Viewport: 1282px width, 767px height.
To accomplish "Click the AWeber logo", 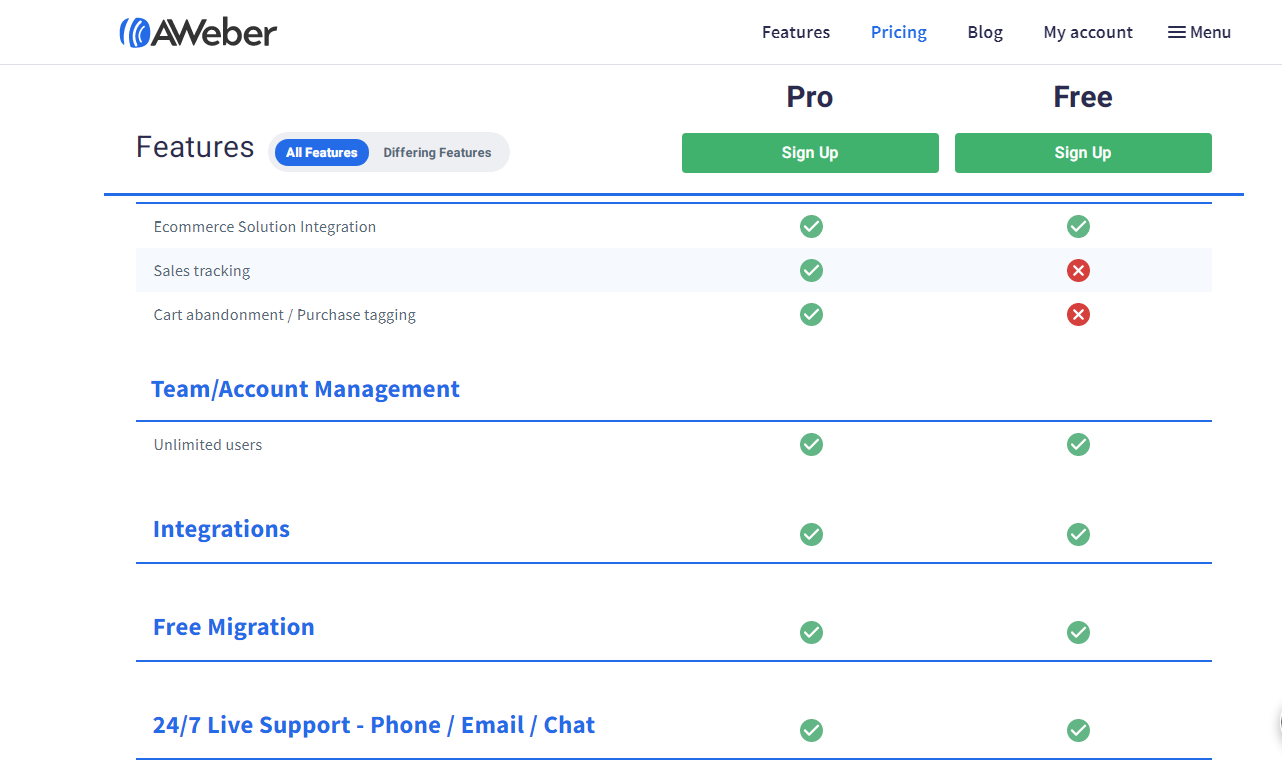I will tap(198, 32).
